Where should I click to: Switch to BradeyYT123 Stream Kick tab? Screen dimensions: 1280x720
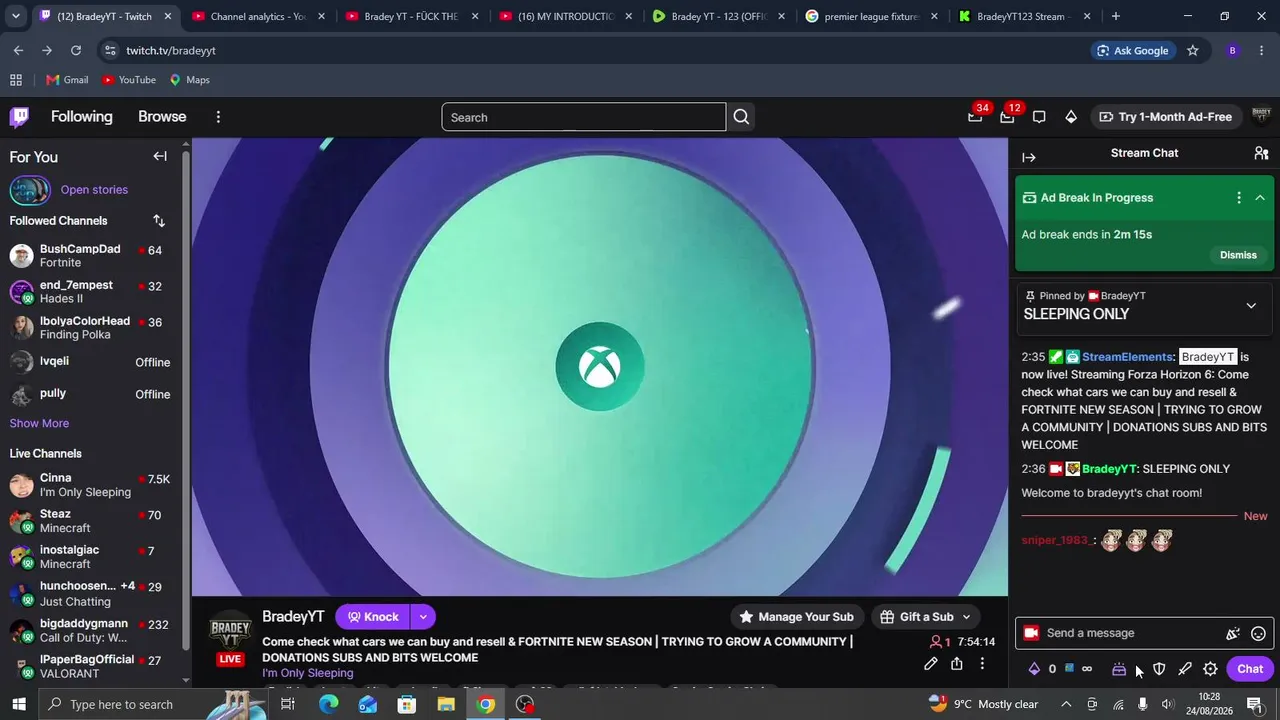point(1022,16)
